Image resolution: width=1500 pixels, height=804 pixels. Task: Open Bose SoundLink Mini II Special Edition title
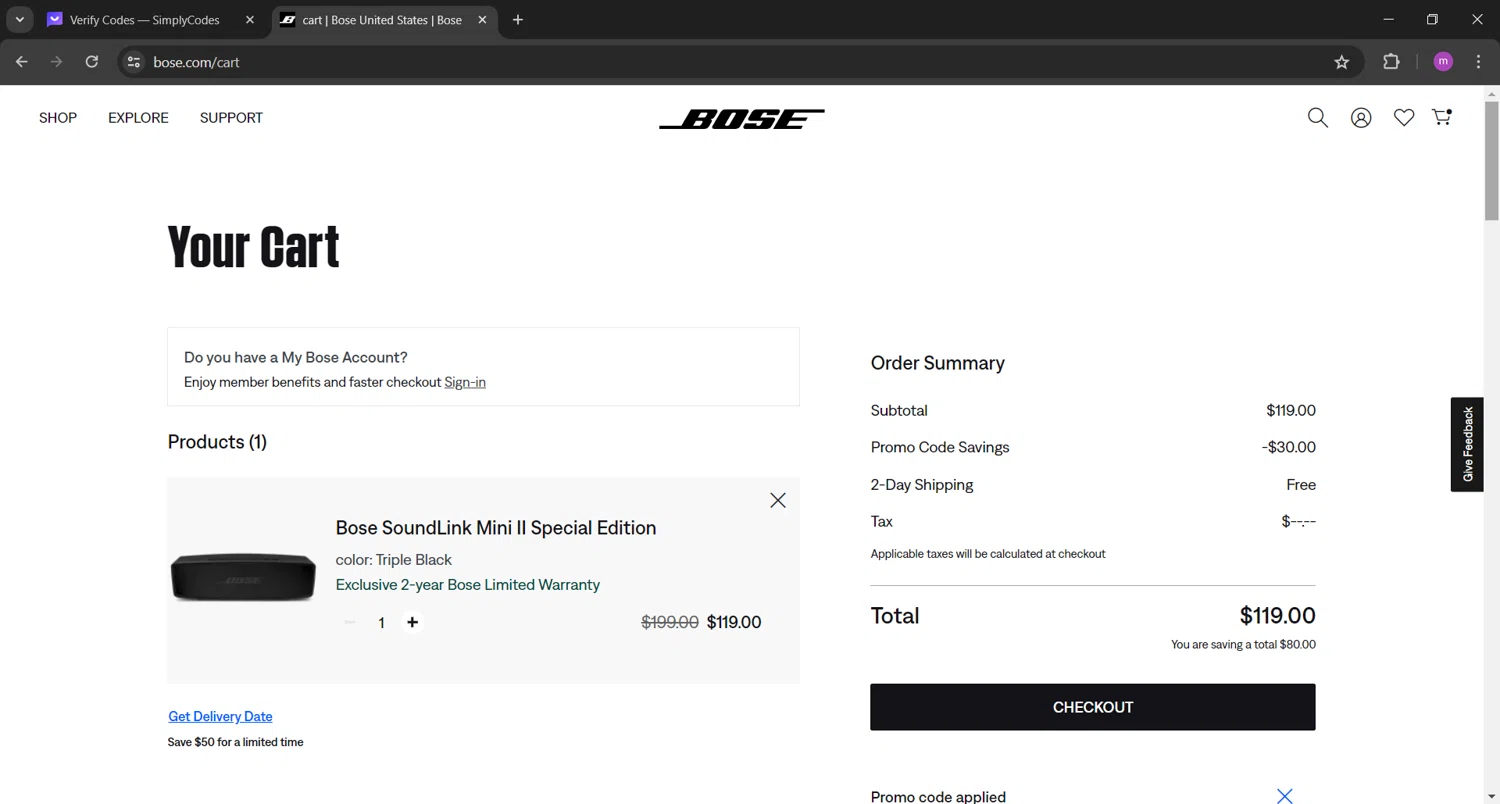(x=496, y=528)
